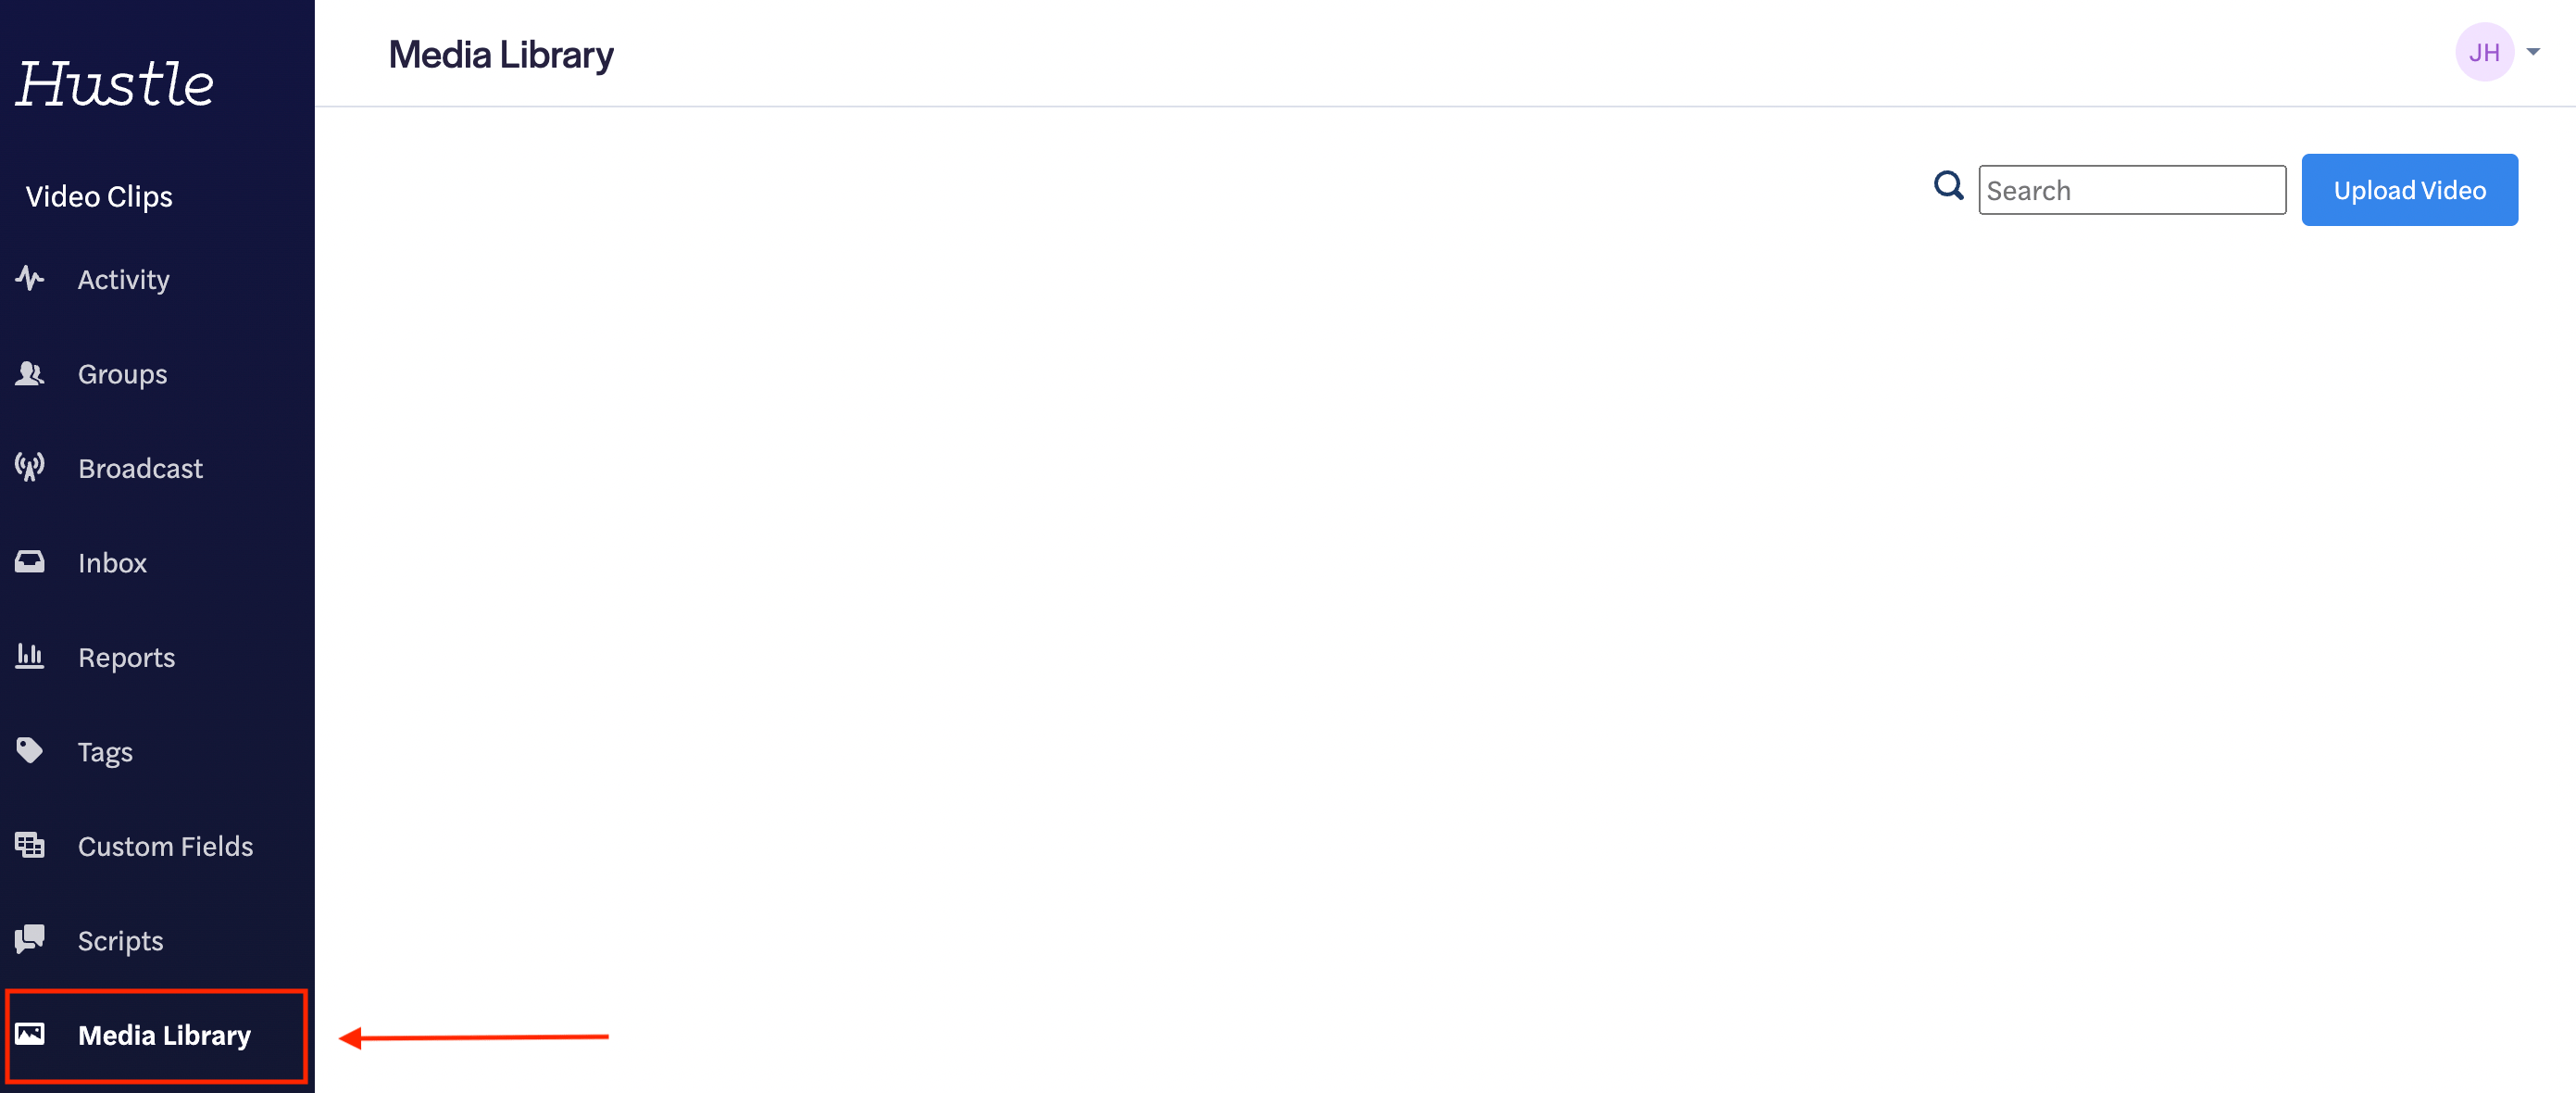This screenshot has width=2576, height=1093.
Task: Open the Video Clips organization selector
Action: pos(99,196)
